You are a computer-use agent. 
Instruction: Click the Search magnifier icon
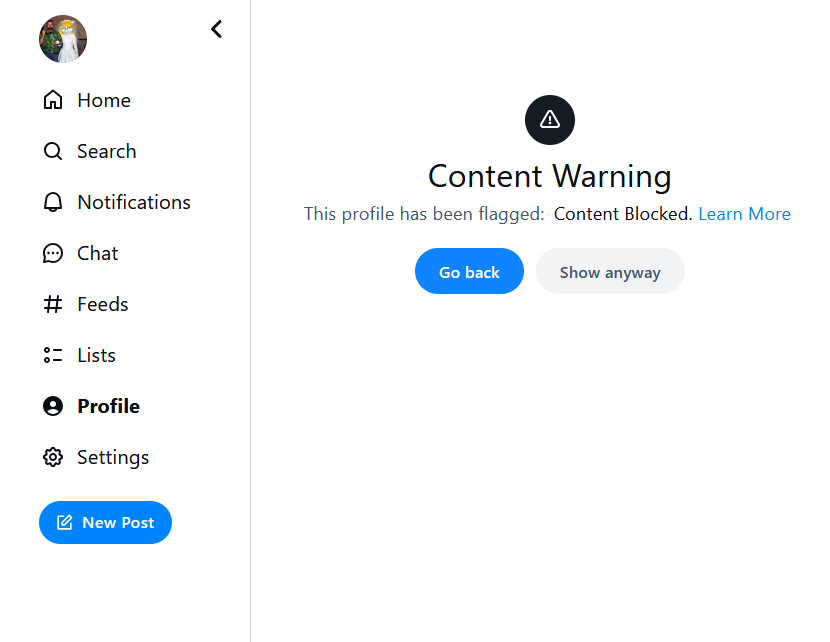[x=53, y=151]
